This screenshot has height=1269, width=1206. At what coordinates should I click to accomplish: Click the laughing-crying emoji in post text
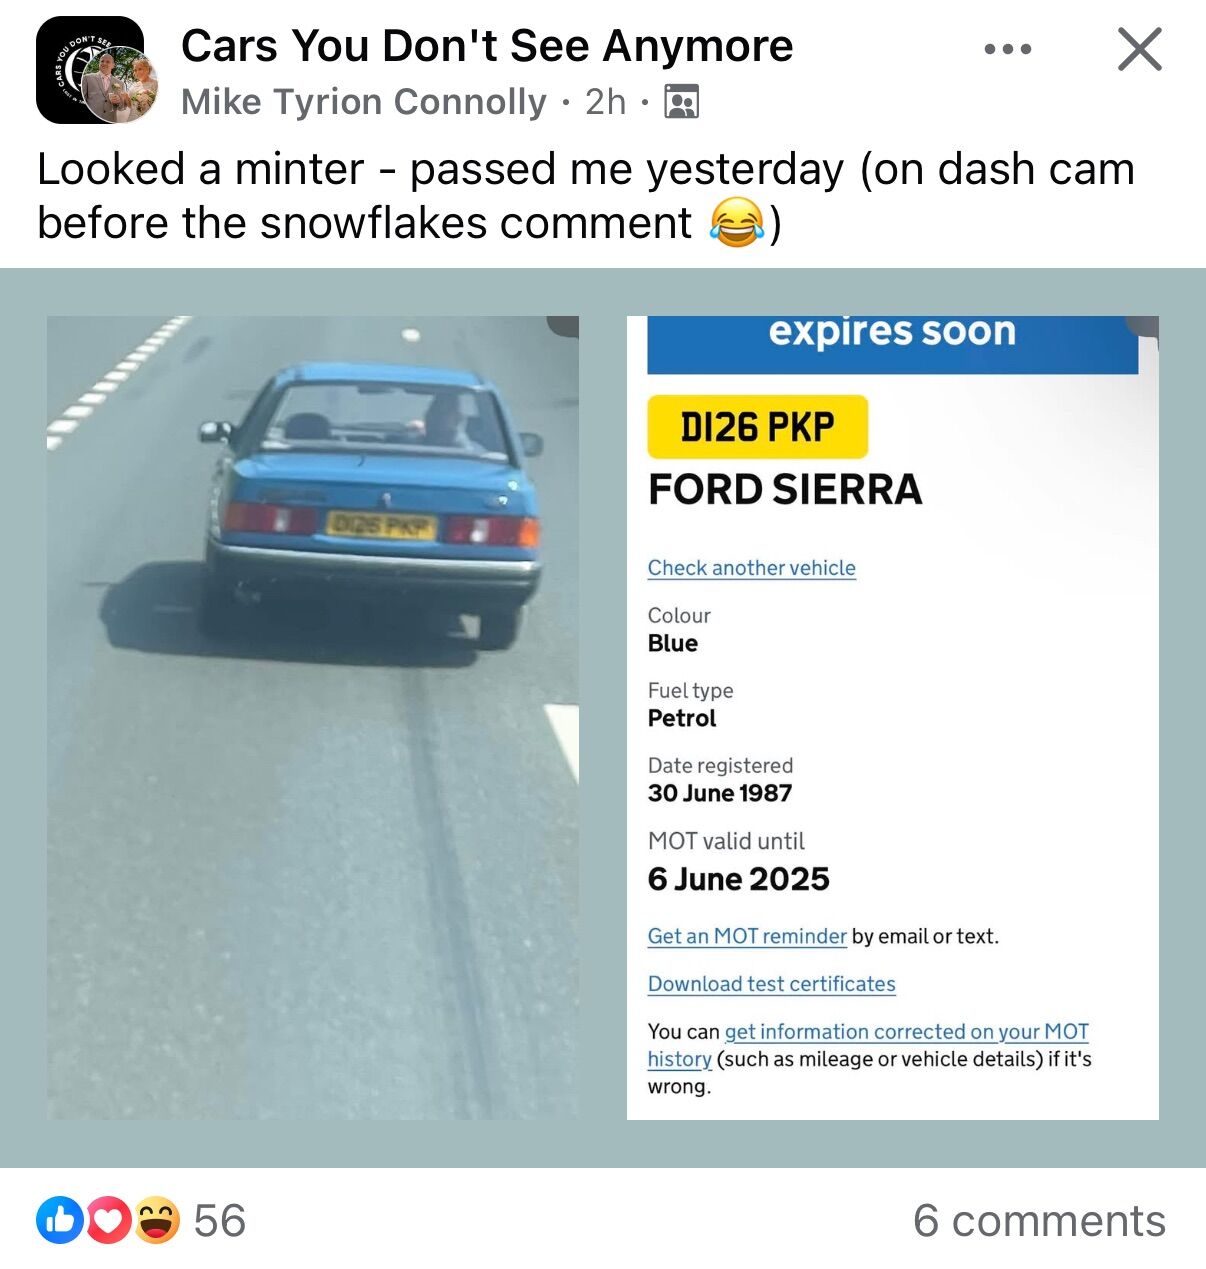(737, 223)
